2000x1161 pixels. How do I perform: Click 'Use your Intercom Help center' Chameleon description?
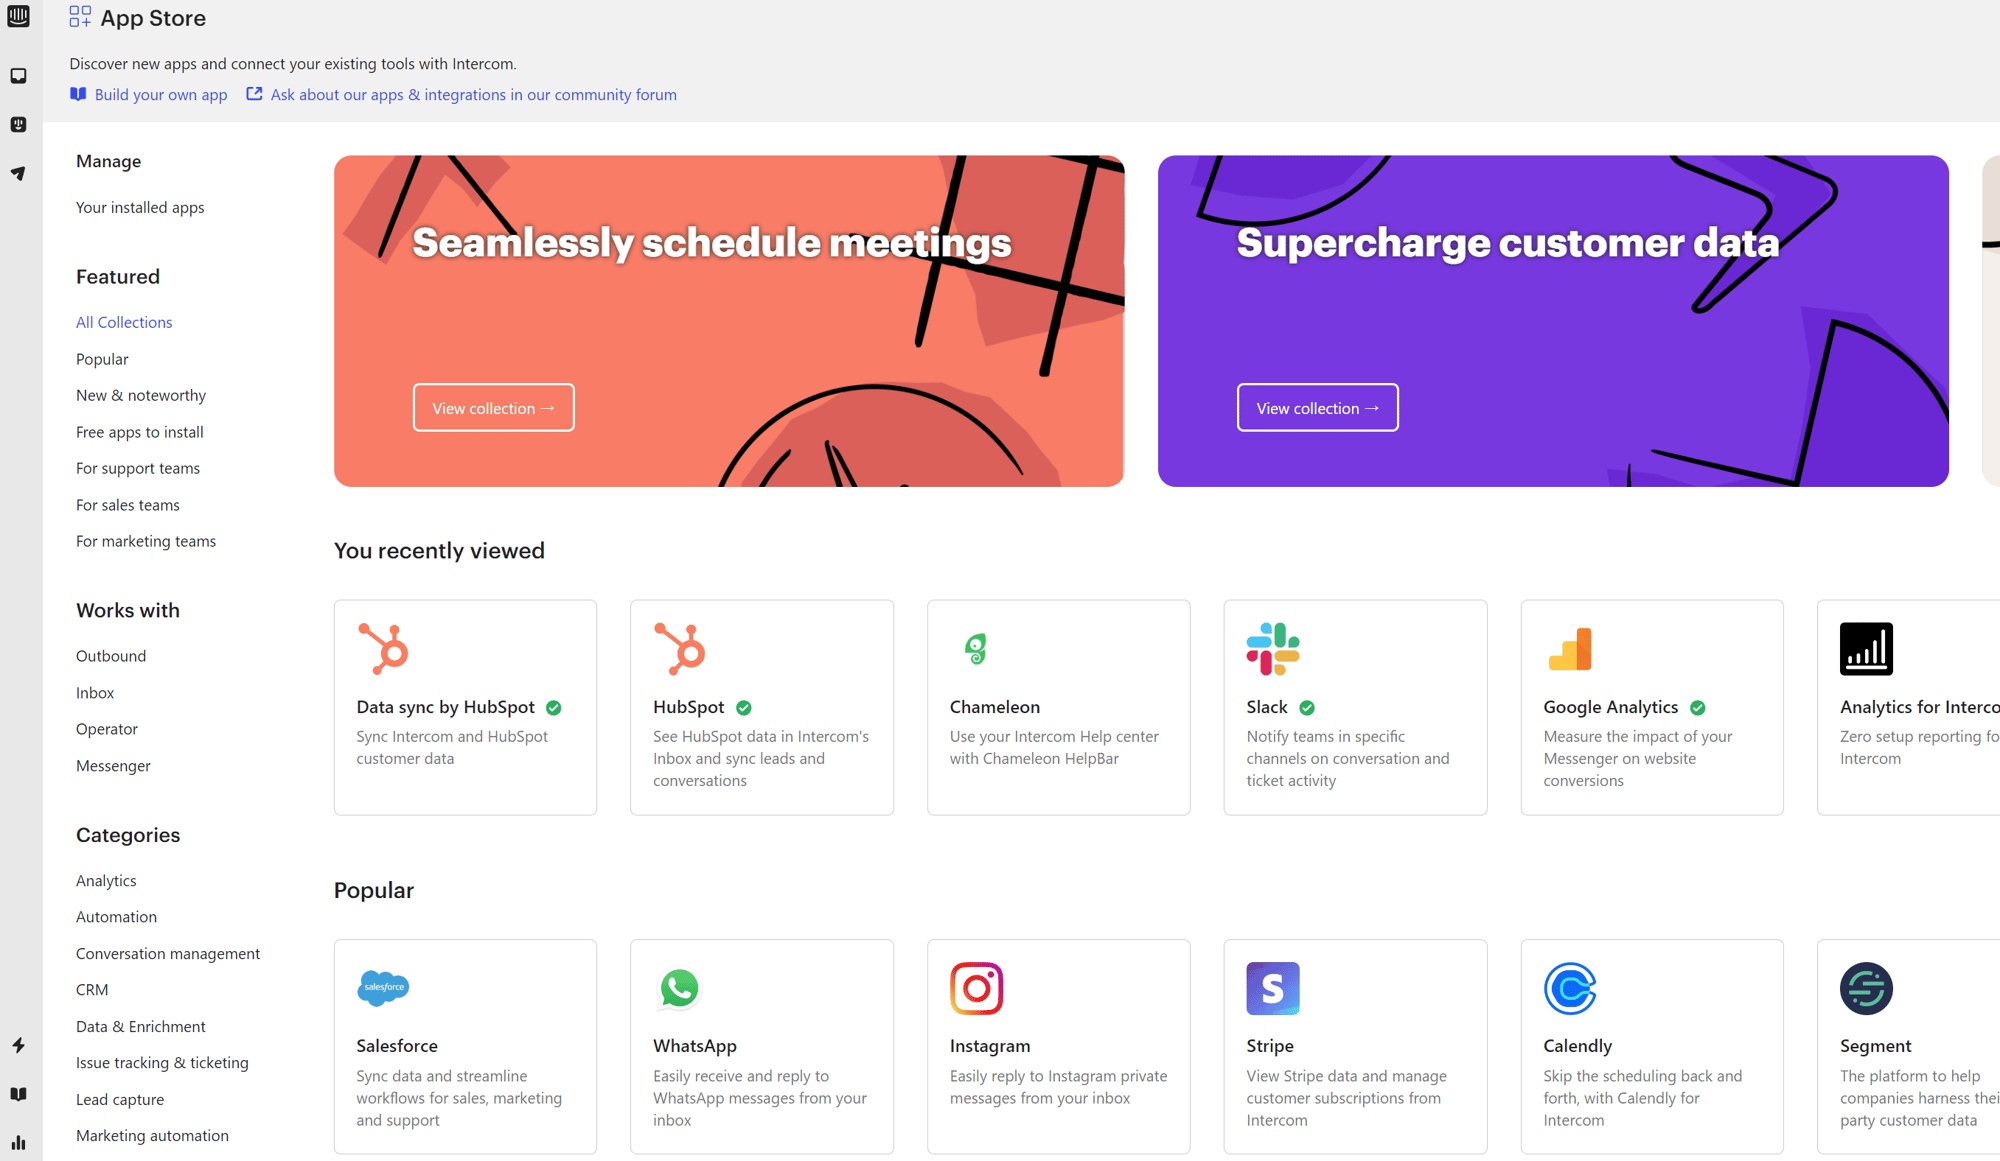pyautogui.click(x=1054, y=748)
